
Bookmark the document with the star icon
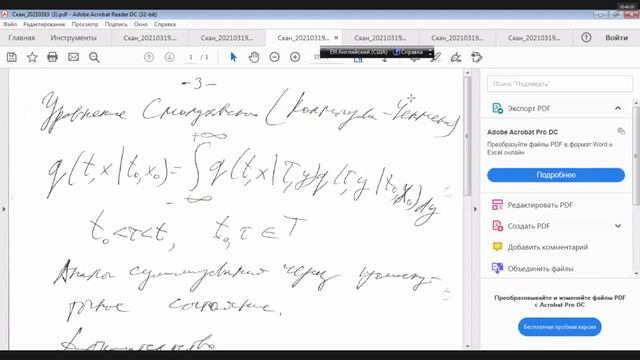32,57
